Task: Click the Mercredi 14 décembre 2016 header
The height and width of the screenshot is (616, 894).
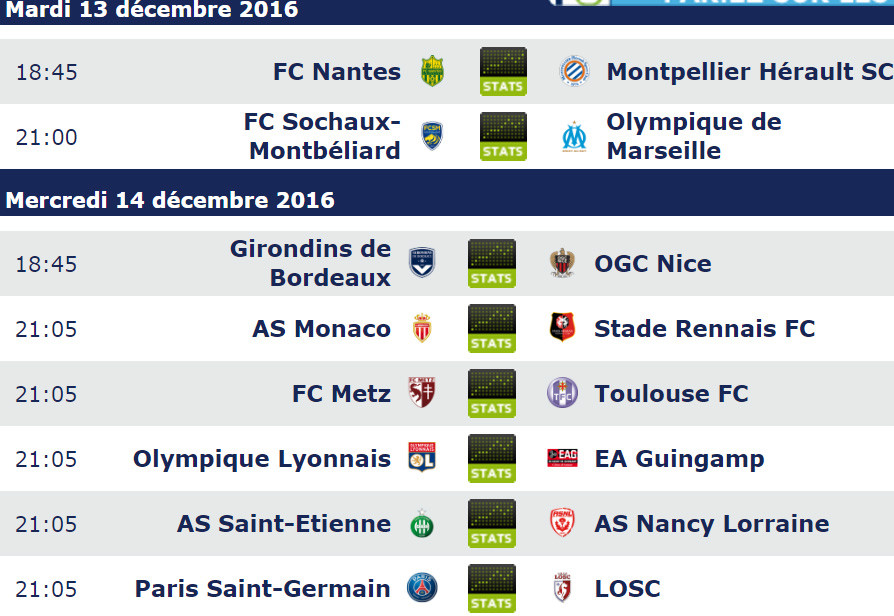Action: tap(170, 200)
